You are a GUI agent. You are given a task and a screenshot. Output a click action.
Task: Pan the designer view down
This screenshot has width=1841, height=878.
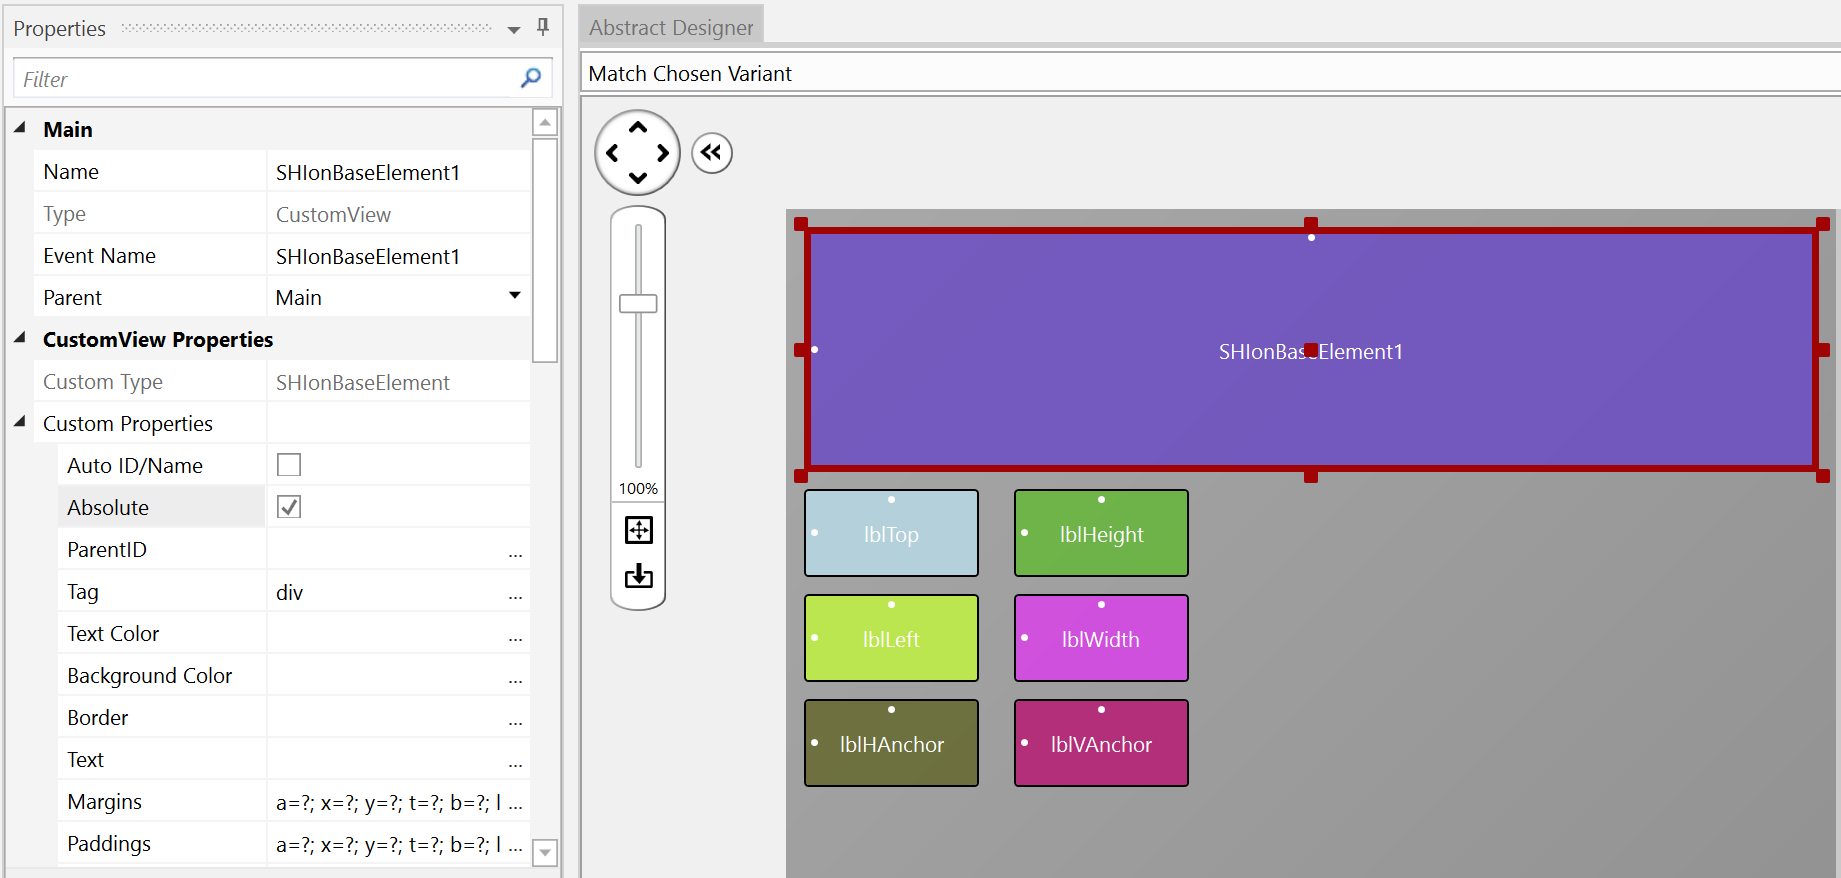pos(638,179)
